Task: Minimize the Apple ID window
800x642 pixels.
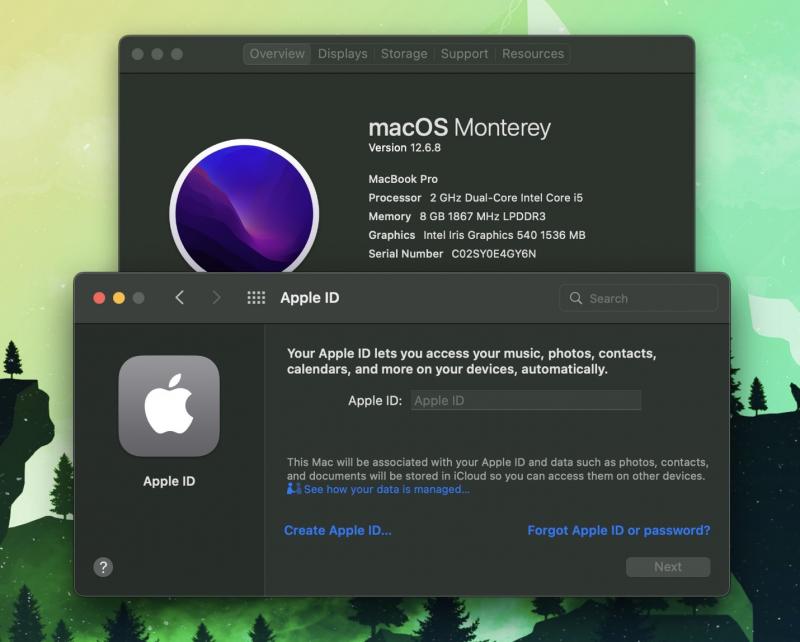Action: (x=119, y=298)
